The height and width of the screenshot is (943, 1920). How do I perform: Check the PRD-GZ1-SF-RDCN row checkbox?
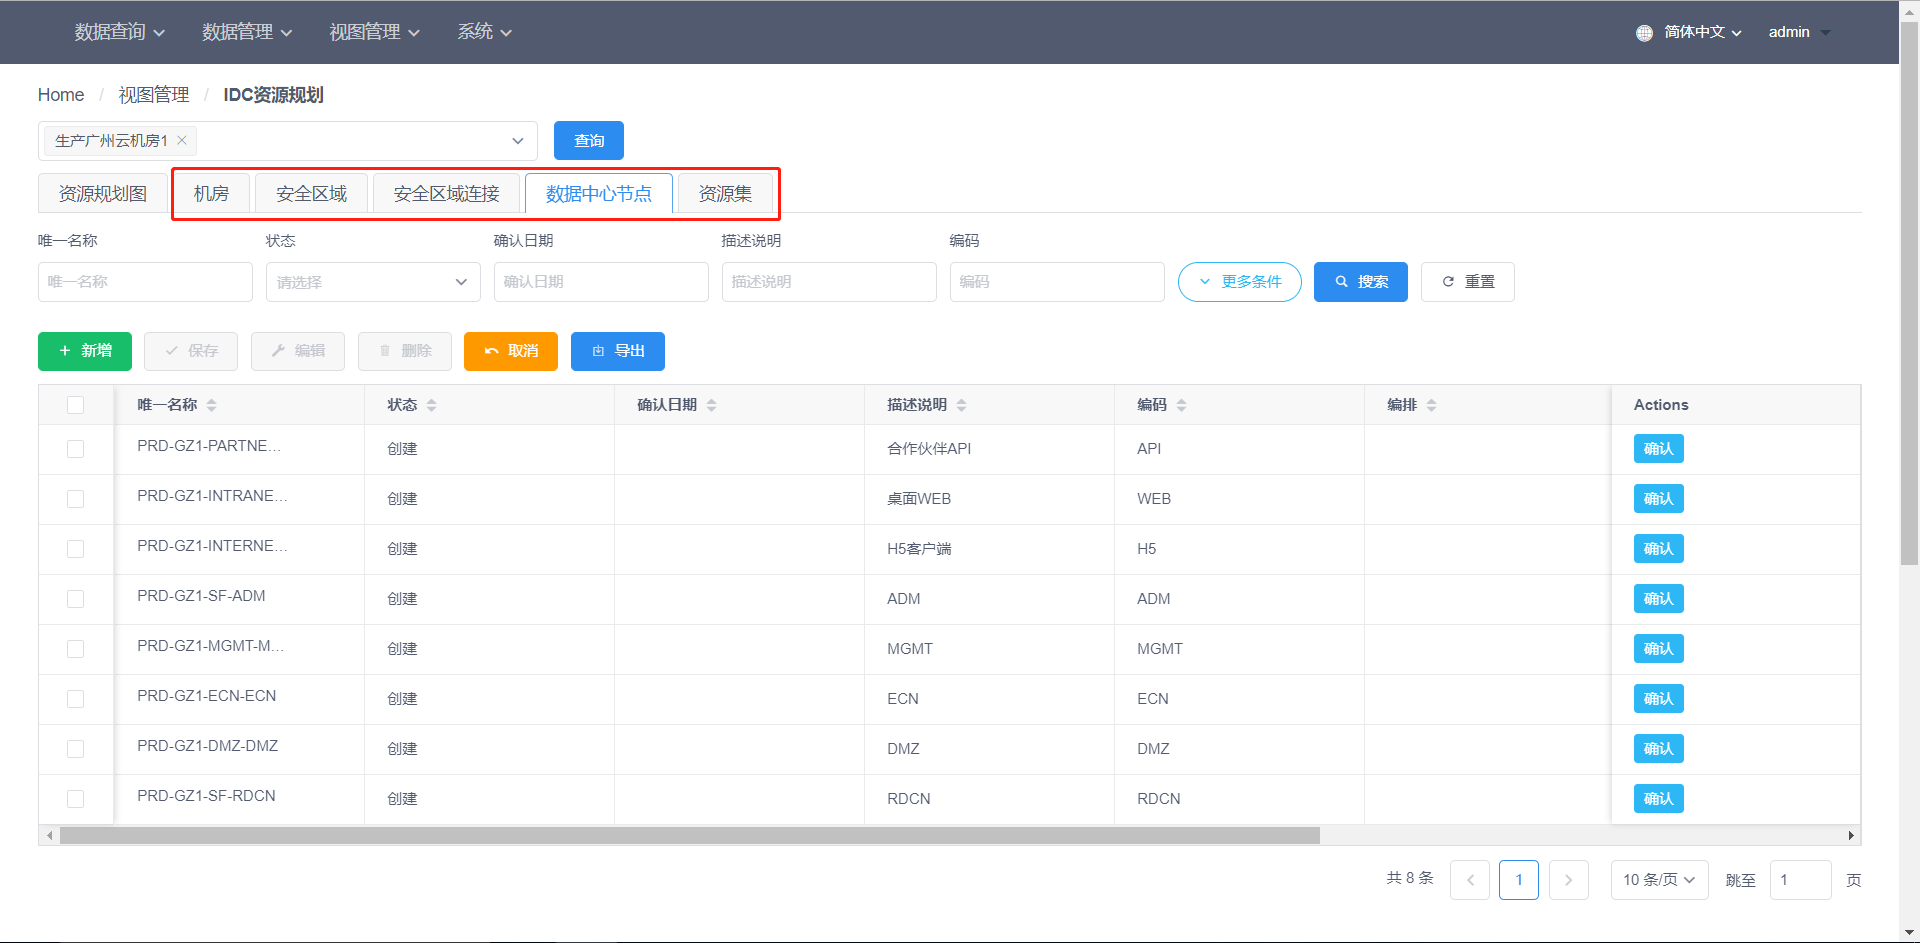(75, 799)
